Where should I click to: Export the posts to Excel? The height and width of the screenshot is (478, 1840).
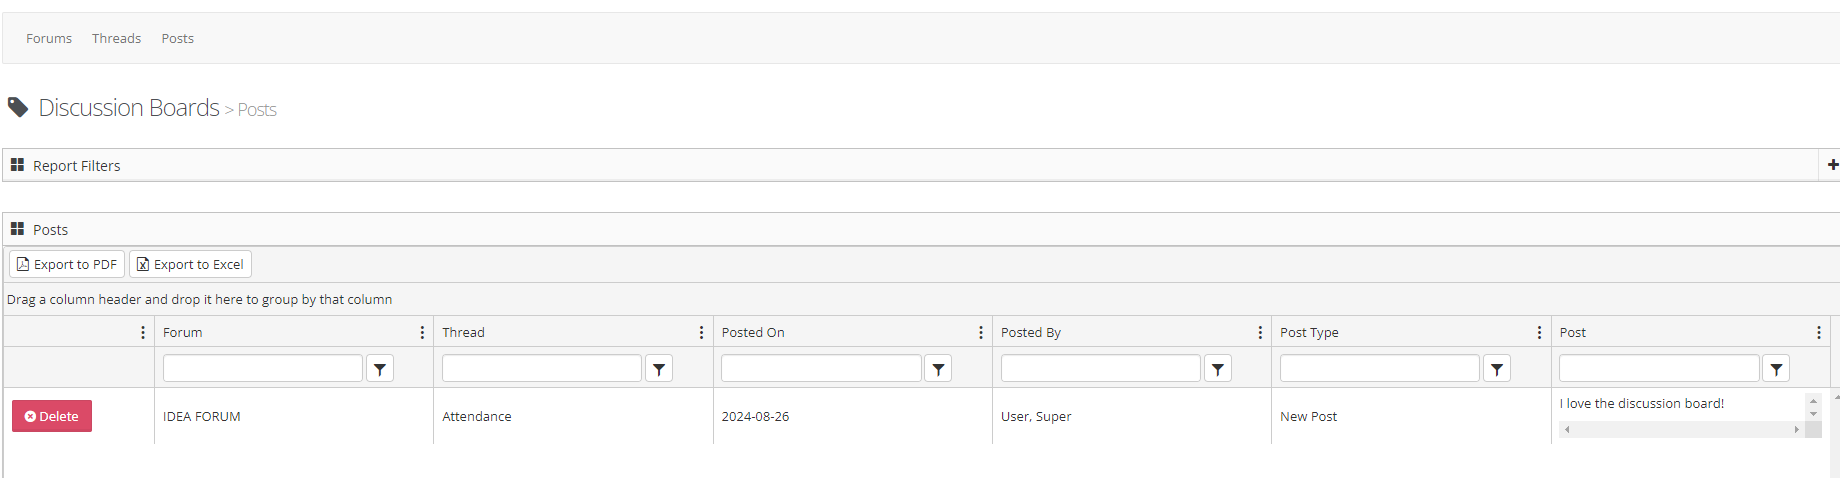(x=190, y=265)
